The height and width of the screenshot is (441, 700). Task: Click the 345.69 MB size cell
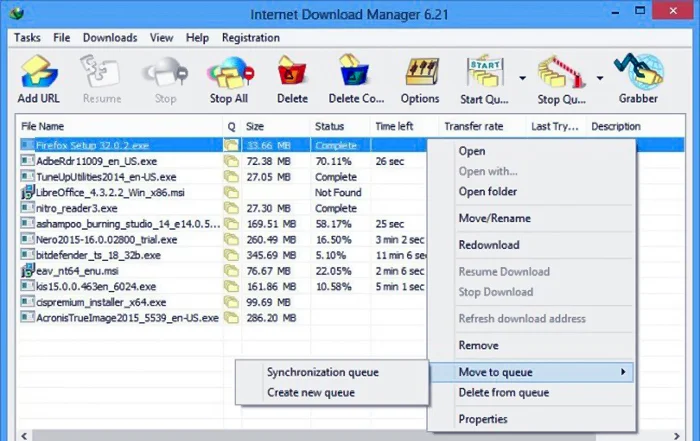pyautogui.click(x=271, y=255)
